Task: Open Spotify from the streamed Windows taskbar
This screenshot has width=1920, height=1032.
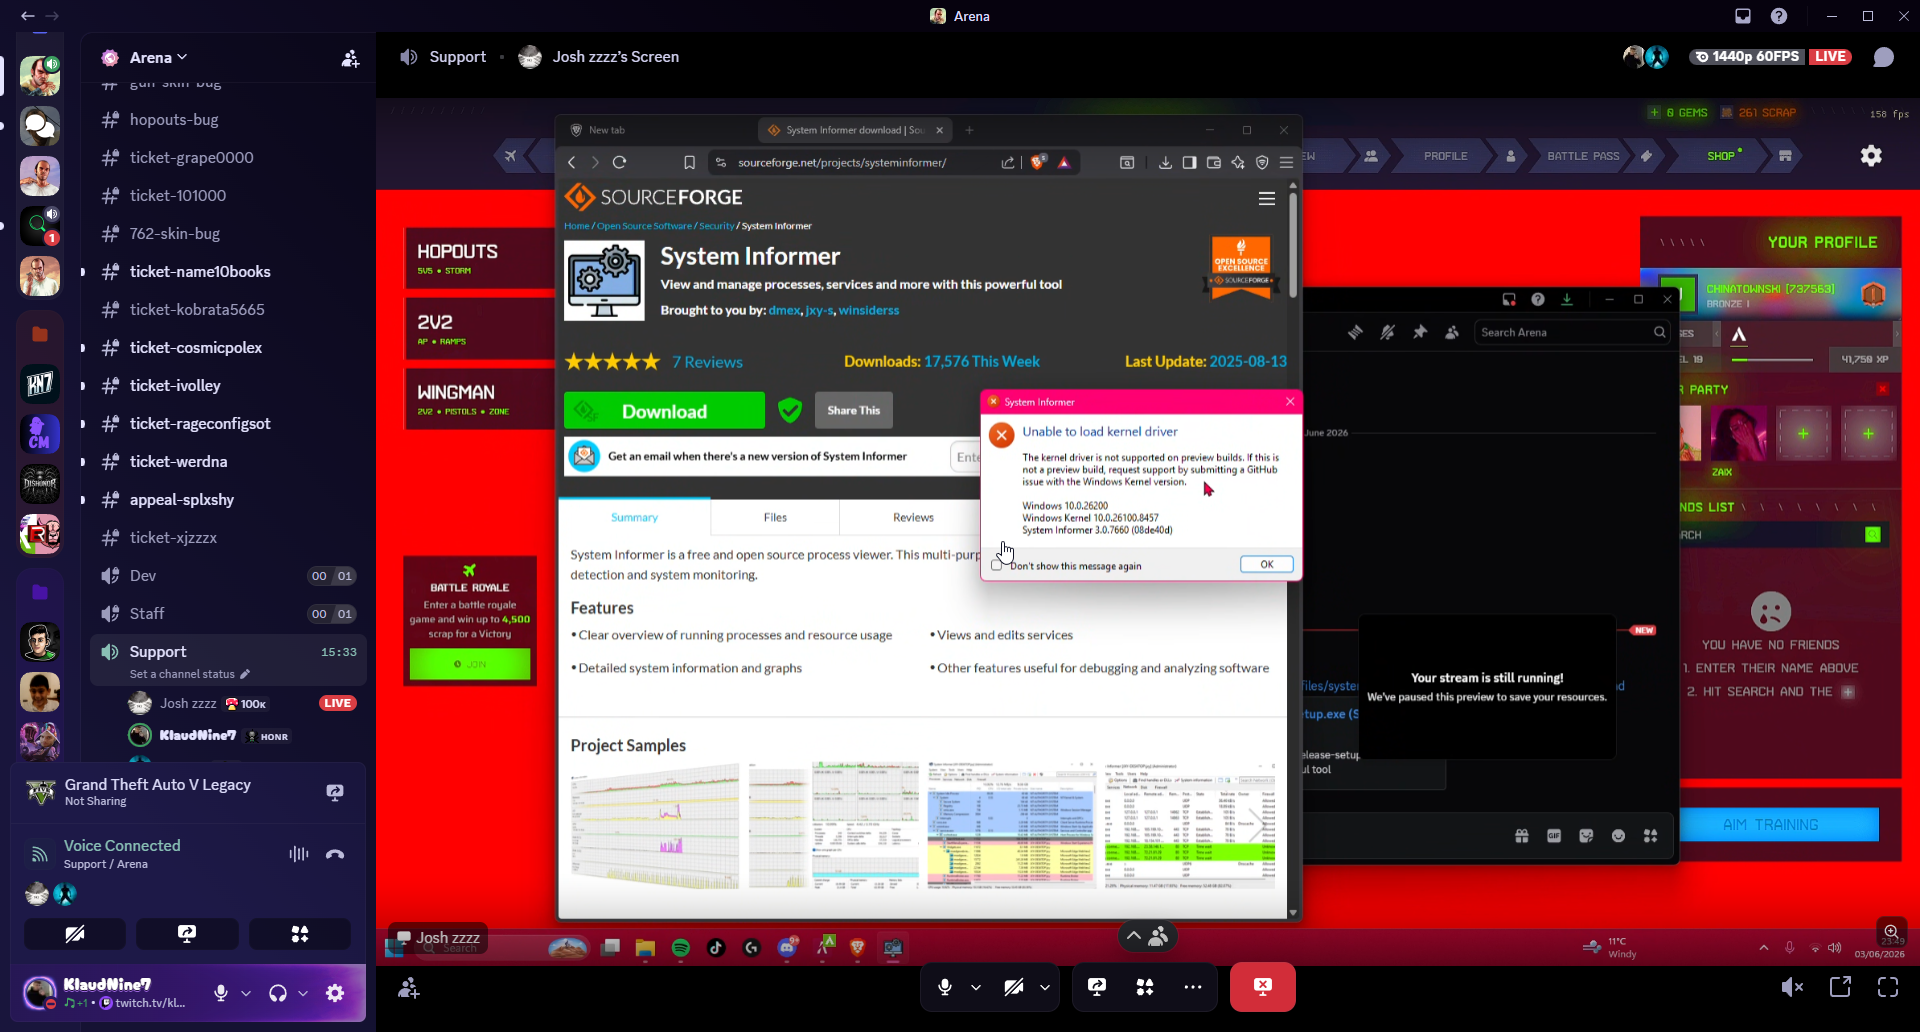Action: point(681,948)
